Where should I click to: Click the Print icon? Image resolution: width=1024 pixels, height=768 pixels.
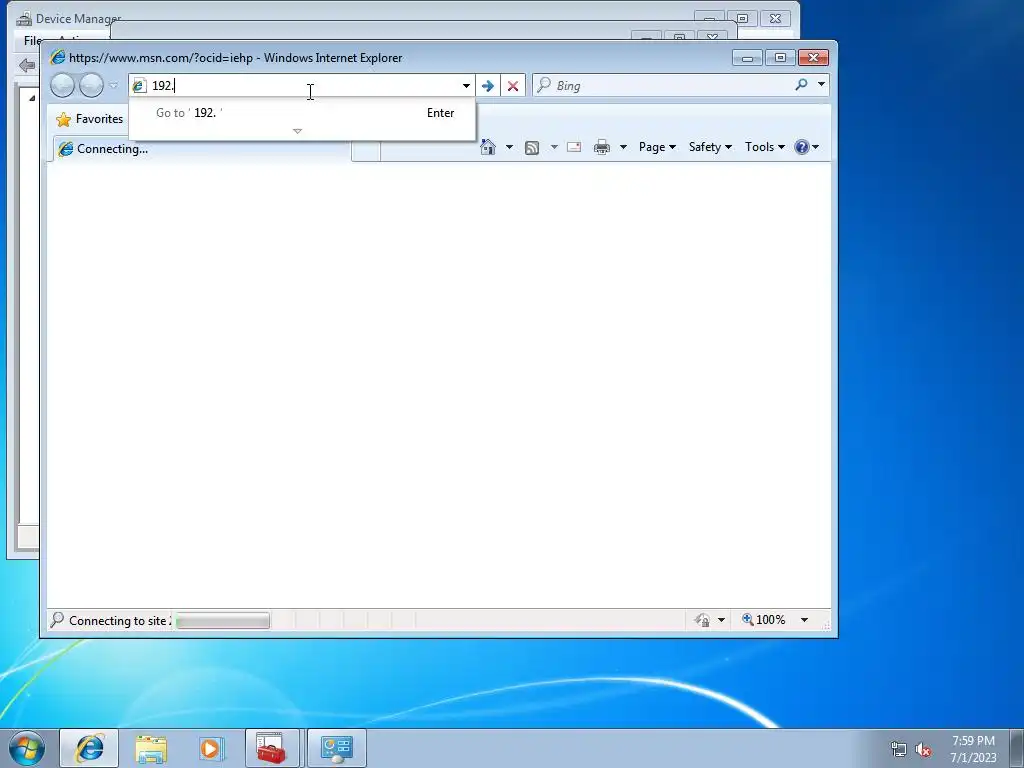click(x=601, y=147)
